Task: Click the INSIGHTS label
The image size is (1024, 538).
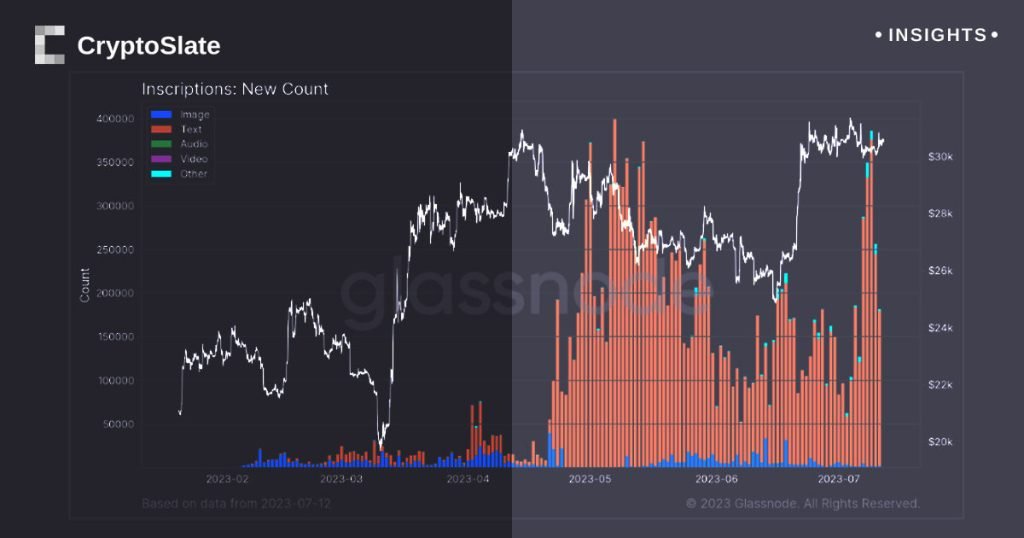Action: (x=936, y=35)
